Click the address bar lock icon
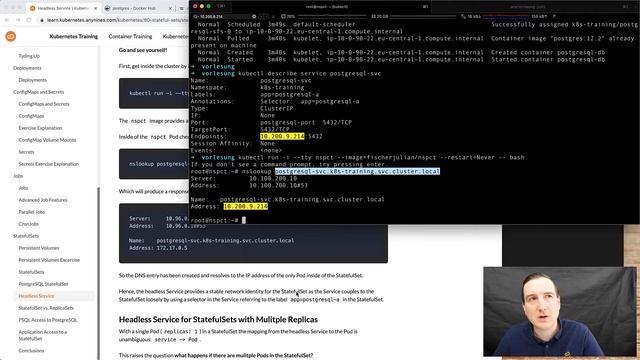 [x=42, y=20]
